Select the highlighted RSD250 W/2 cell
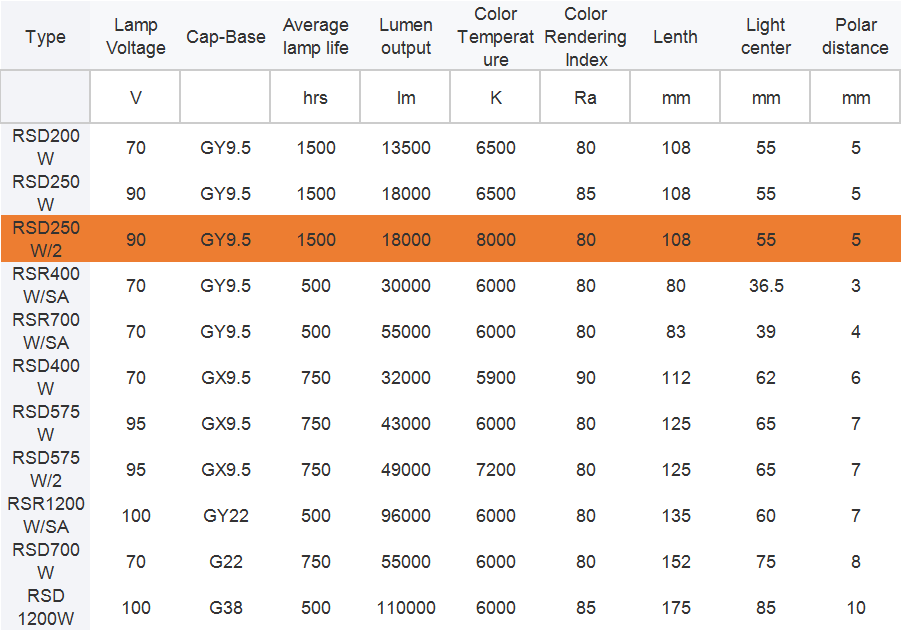The image size is (901, 630). [45, 239]
